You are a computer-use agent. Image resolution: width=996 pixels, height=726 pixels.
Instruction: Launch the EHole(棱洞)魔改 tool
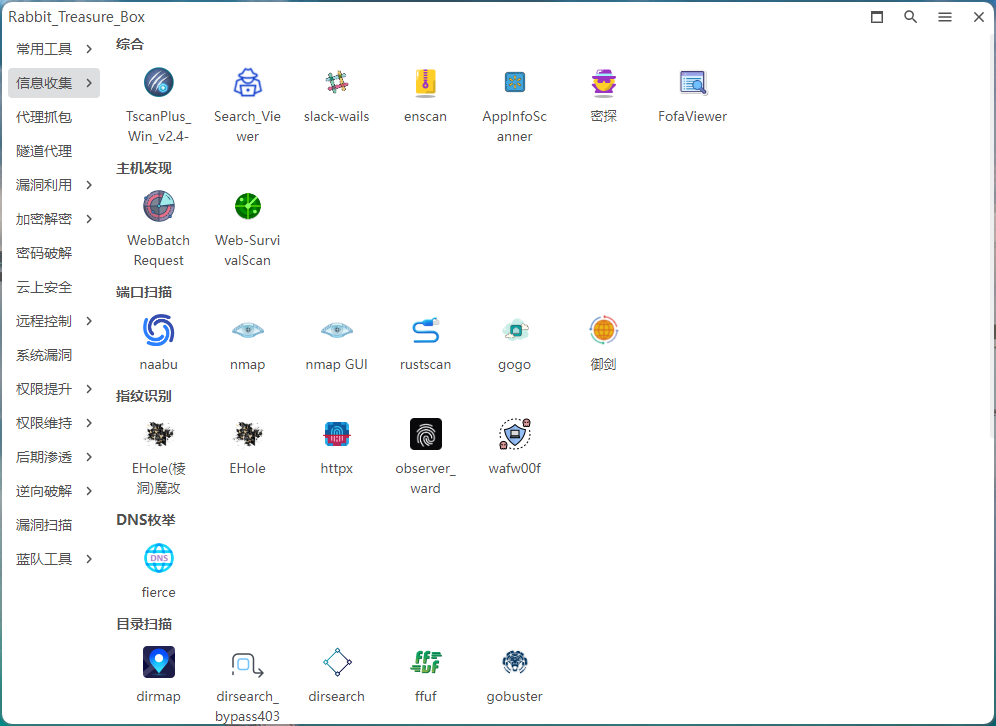[158, 434]
